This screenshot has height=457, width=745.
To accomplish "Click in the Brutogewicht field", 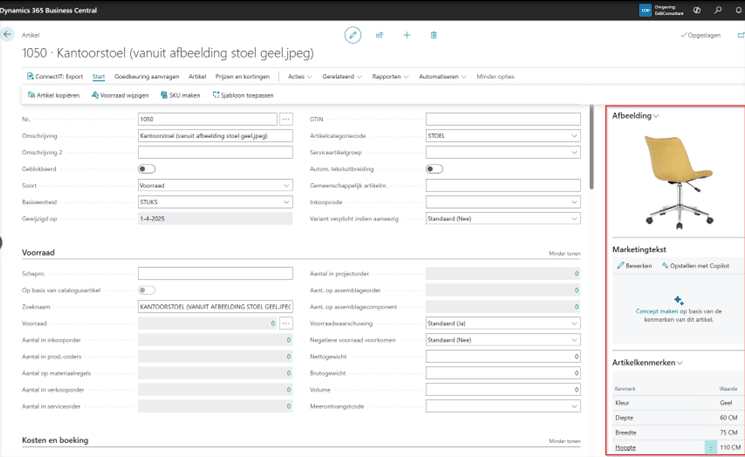I will [503, 373].
